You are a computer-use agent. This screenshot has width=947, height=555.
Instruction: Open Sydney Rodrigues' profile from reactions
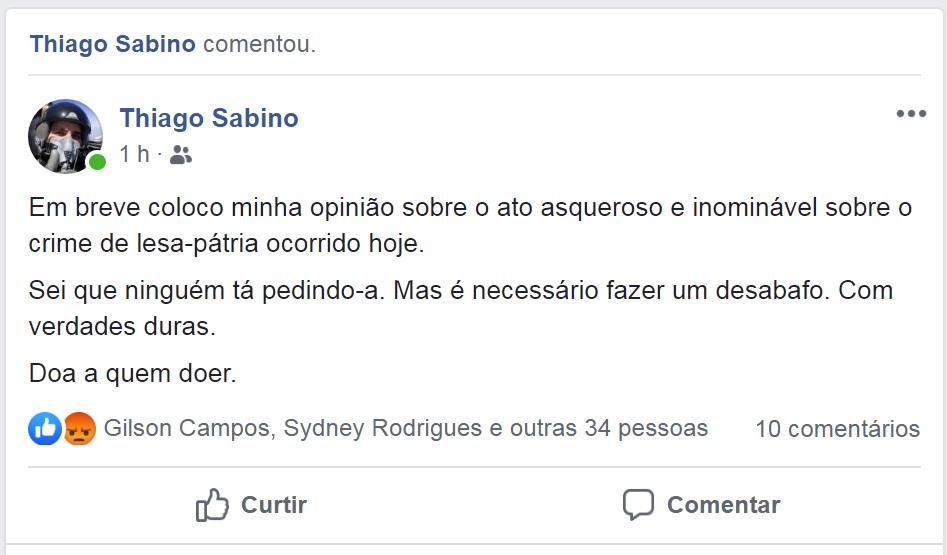(x=383, y=428)
